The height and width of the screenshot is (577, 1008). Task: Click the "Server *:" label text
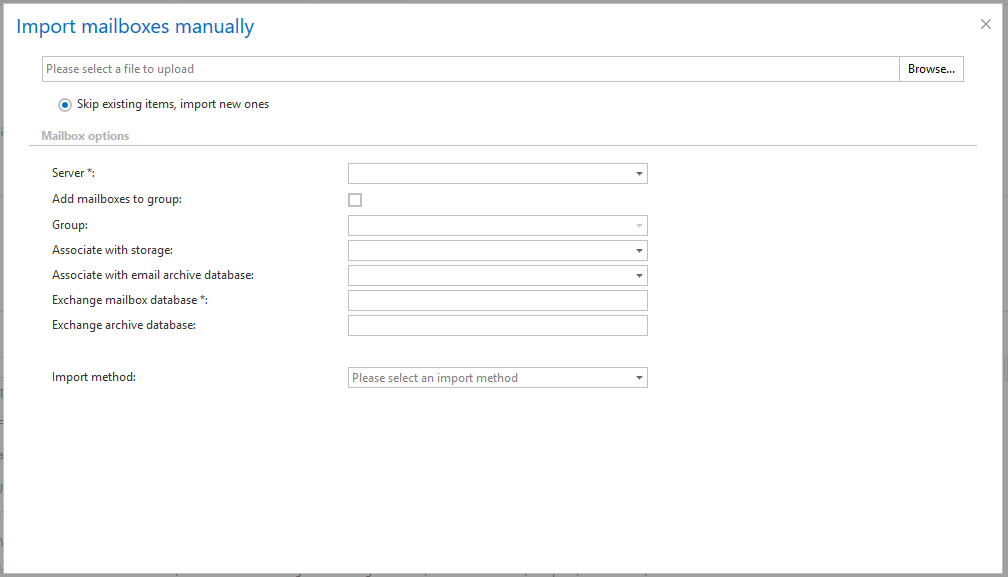pos(73,174)
